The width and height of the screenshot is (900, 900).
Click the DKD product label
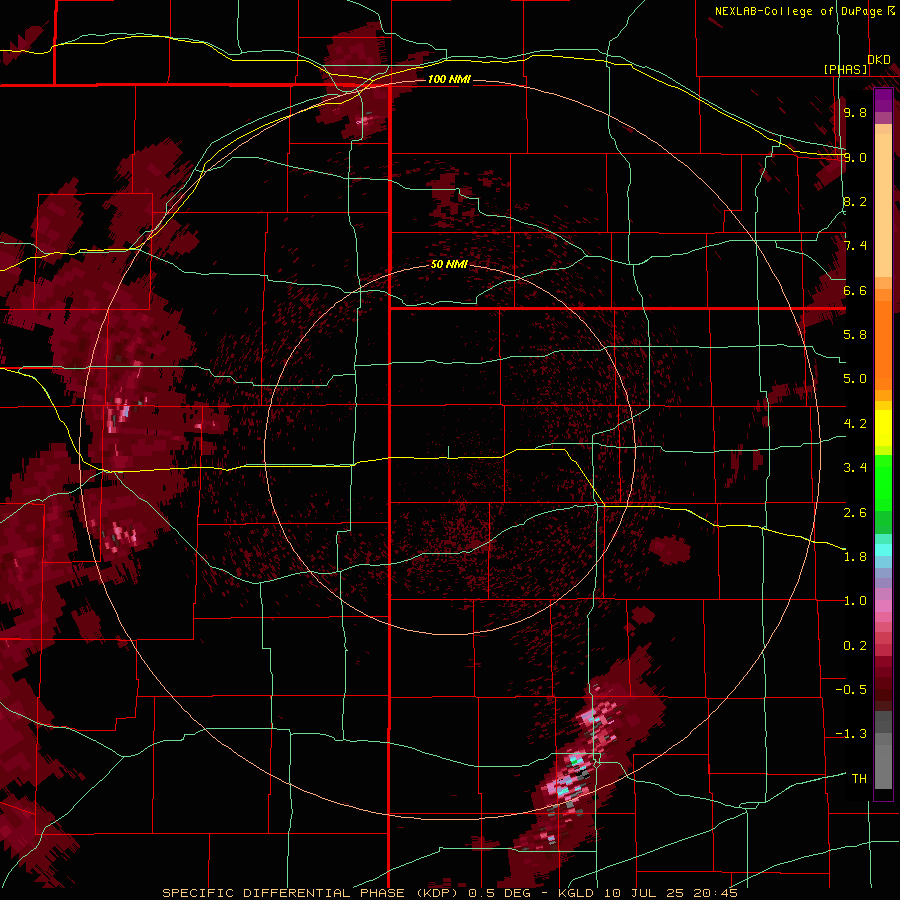pos(879,60)
